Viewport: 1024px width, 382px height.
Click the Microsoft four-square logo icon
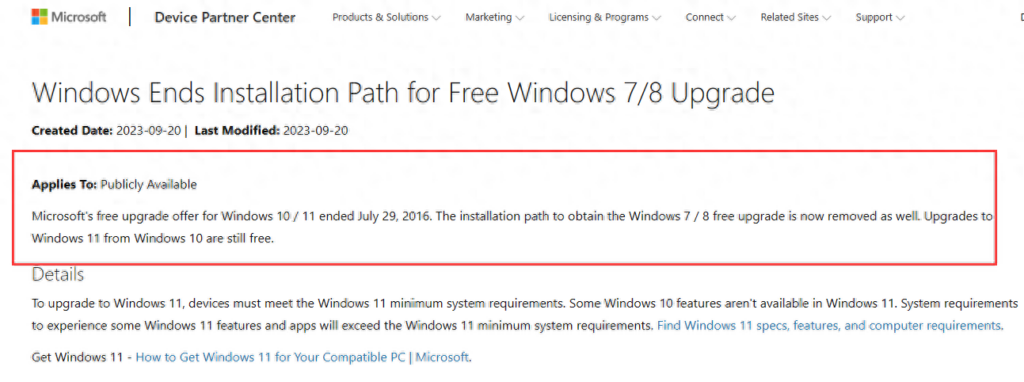39,17
